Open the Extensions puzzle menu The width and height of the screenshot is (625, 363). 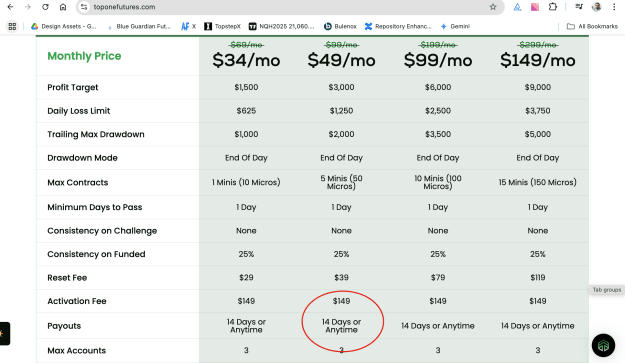click(x=552, y=7)
